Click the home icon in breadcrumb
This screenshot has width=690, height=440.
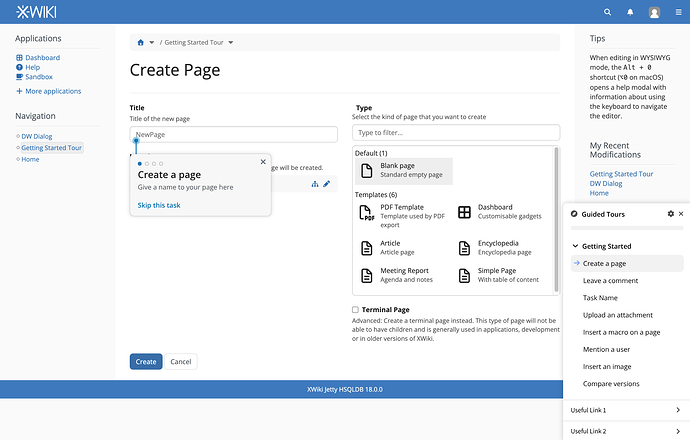click(140, 43)
